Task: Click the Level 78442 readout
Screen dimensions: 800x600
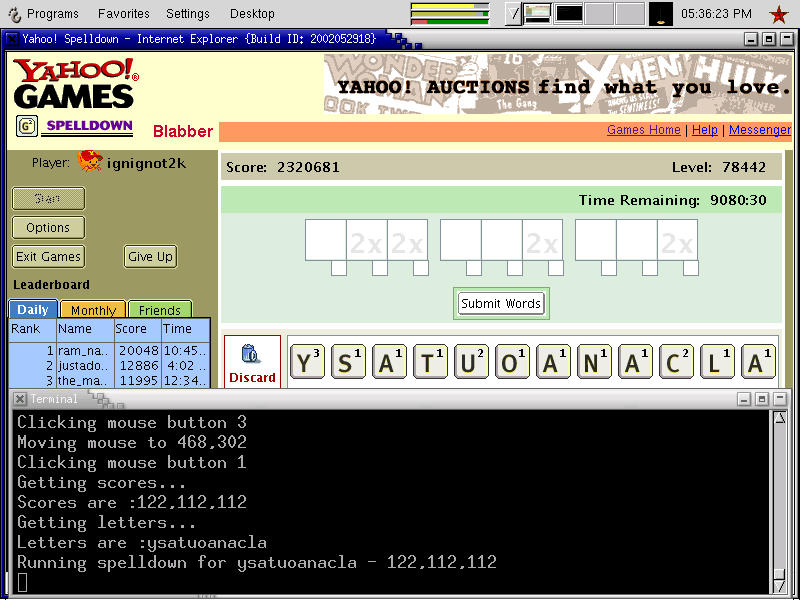Action: point(718,167)
